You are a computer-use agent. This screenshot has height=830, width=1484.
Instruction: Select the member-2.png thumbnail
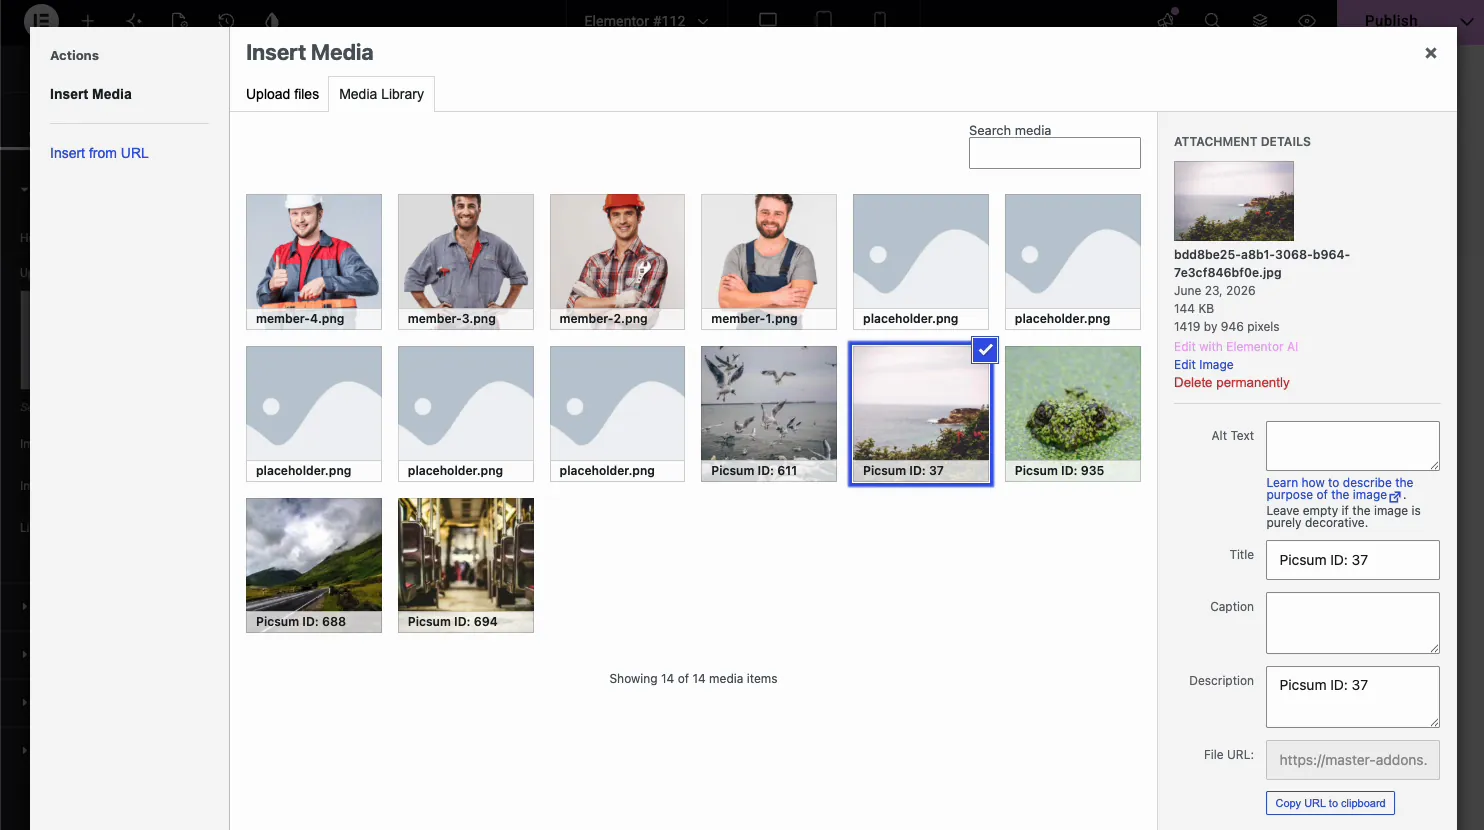click(617, 262)
